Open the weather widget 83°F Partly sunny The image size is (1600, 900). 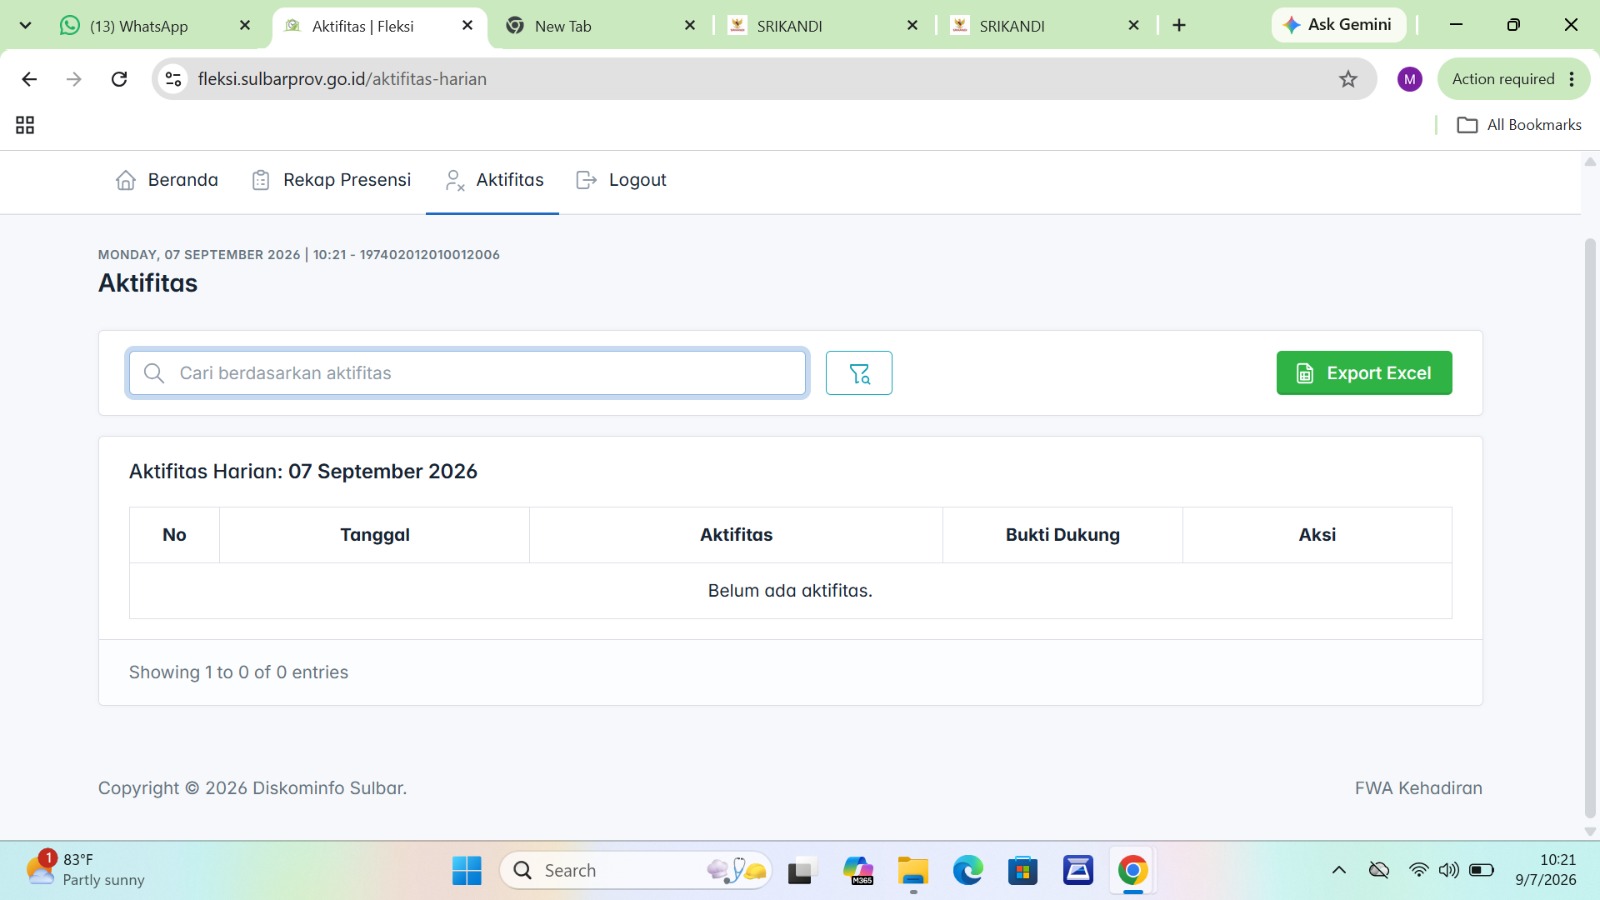[x=86, y=870]
